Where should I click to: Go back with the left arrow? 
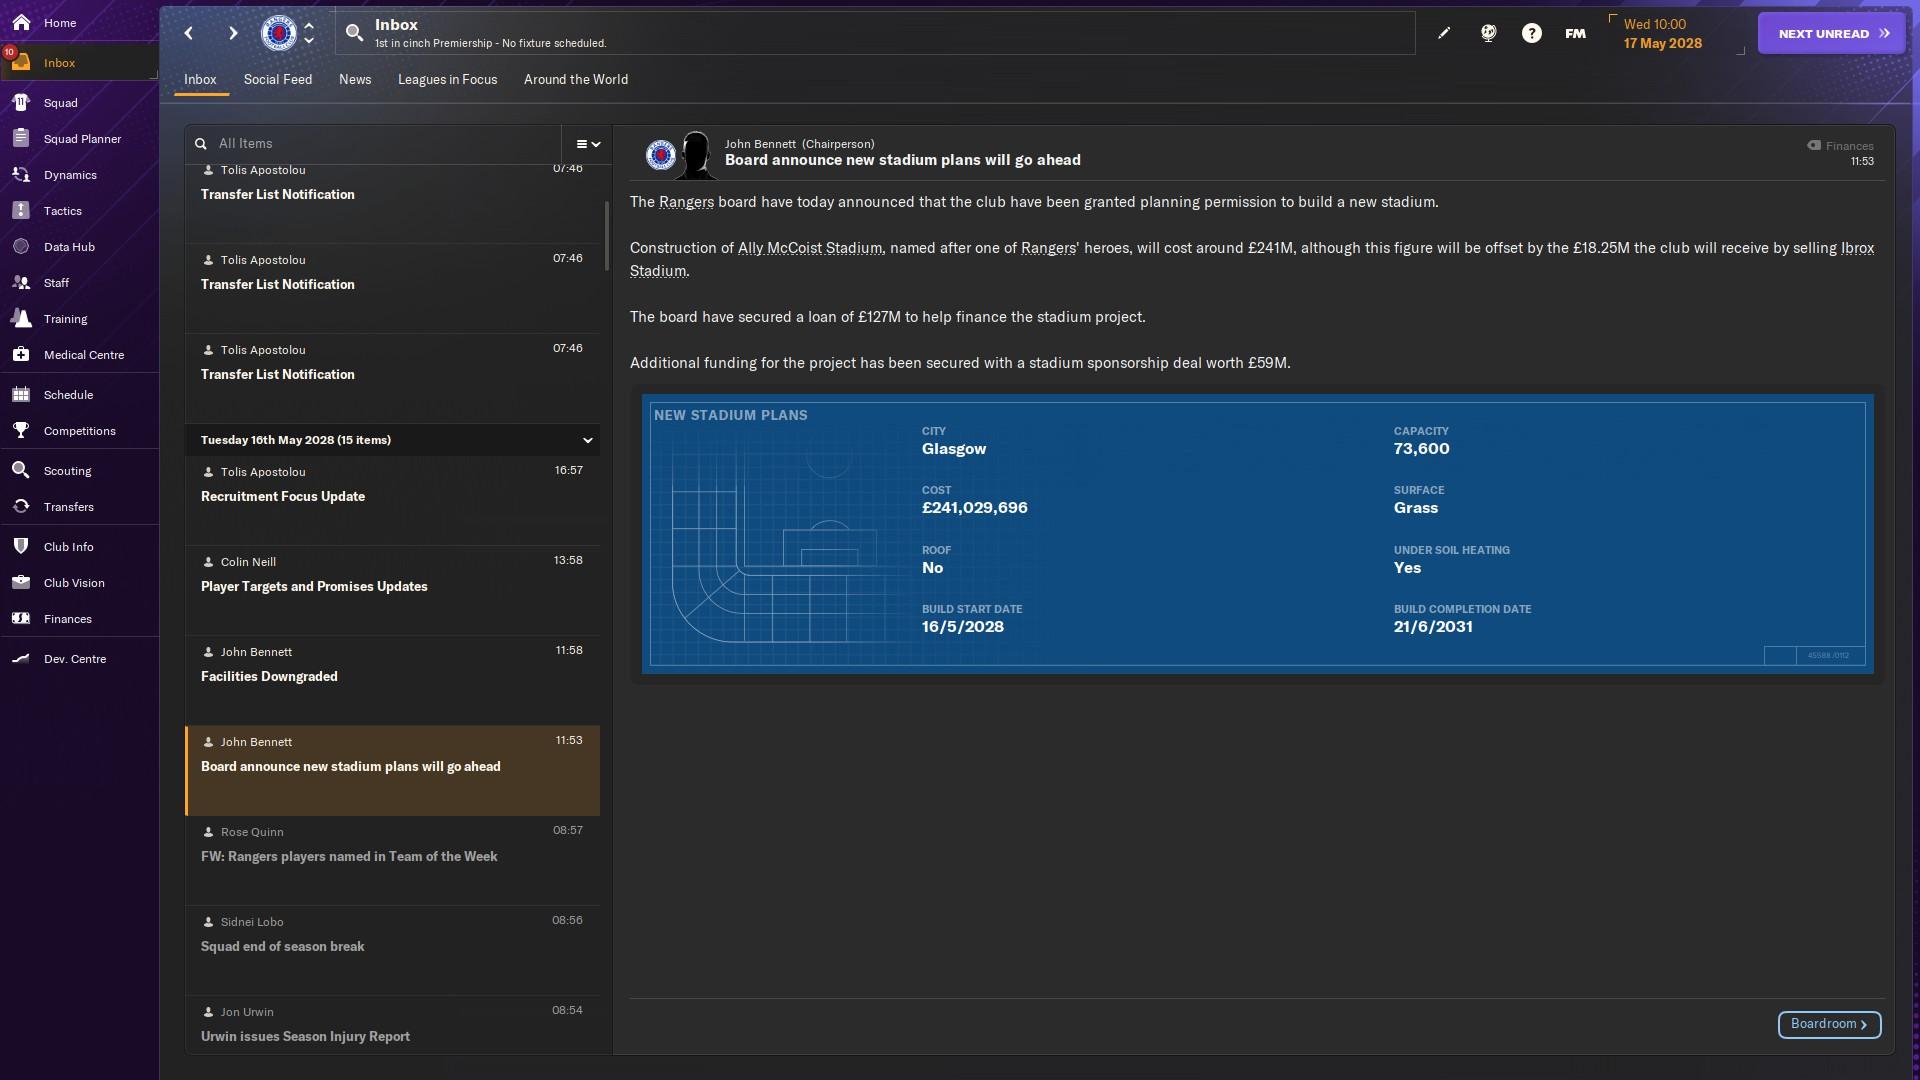pos(189,33)
